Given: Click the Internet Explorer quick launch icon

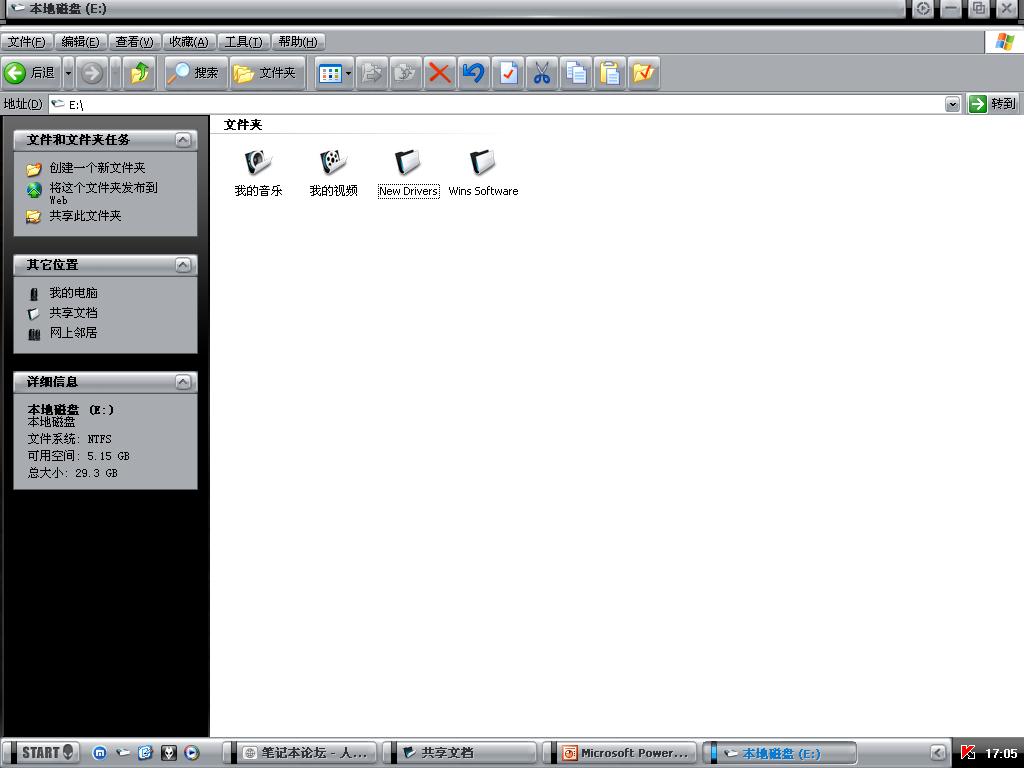Looking at the screenshot, I should [x=145, y=753].
